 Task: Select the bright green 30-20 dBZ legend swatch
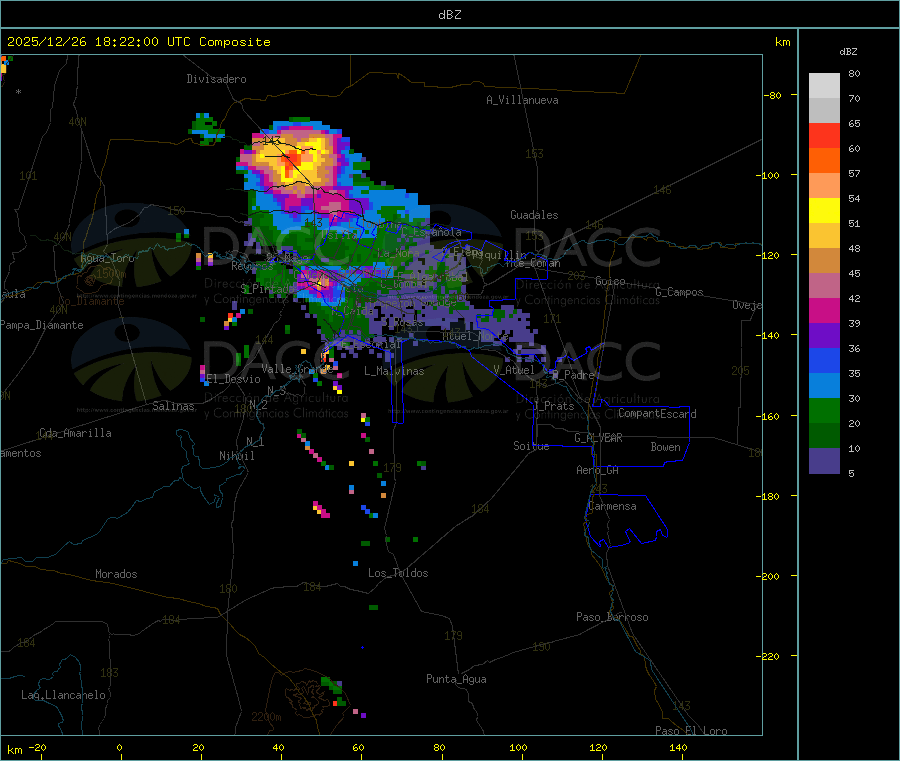(824, 410)
